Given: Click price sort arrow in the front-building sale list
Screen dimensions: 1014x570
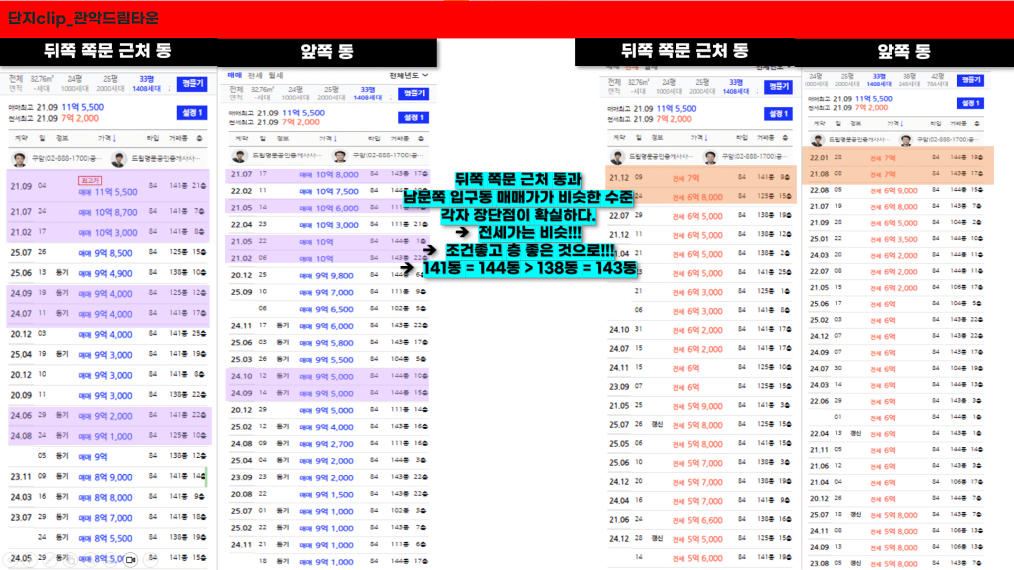Looking at the screenshot, I should click(335, 139).
